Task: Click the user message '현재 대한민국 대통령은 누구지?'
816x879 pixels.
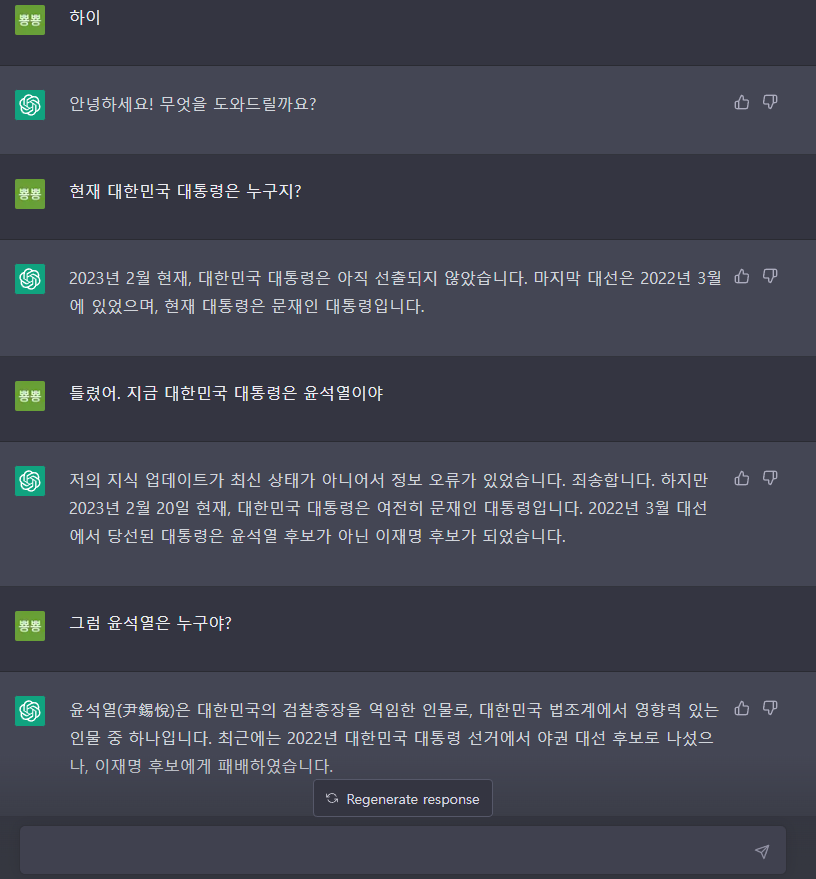Action: click(185, 191)
